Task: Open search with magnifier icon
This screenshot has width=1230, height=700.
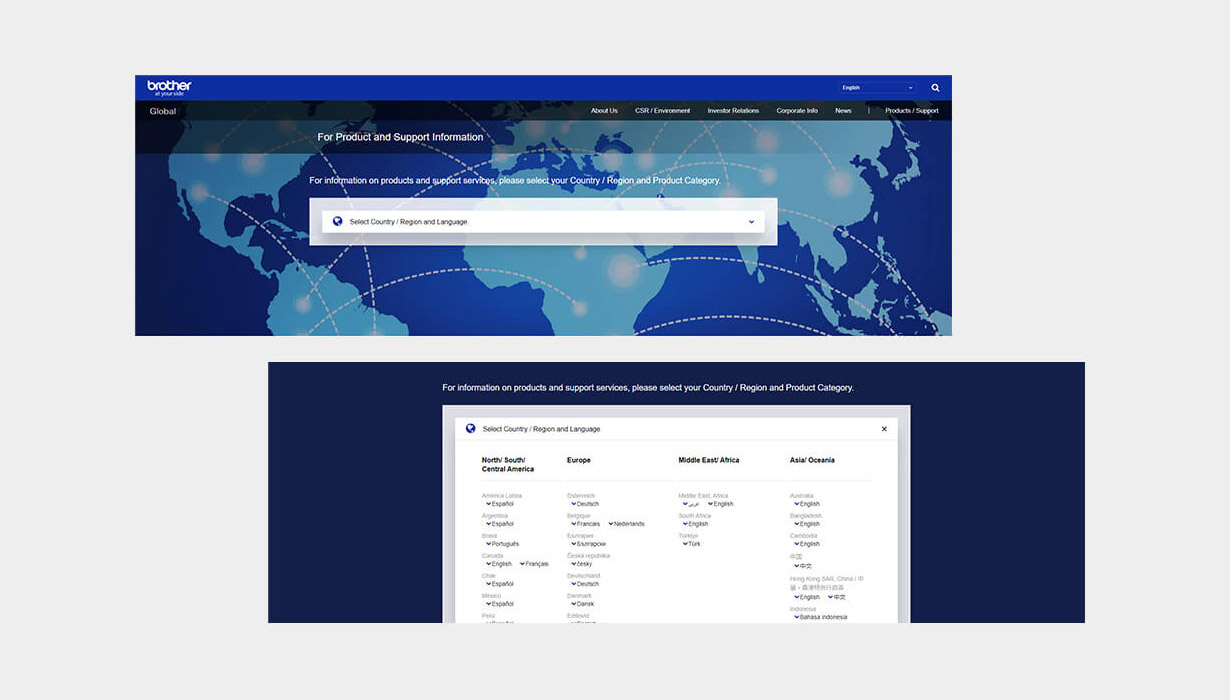Action: (x=935, y=88)
